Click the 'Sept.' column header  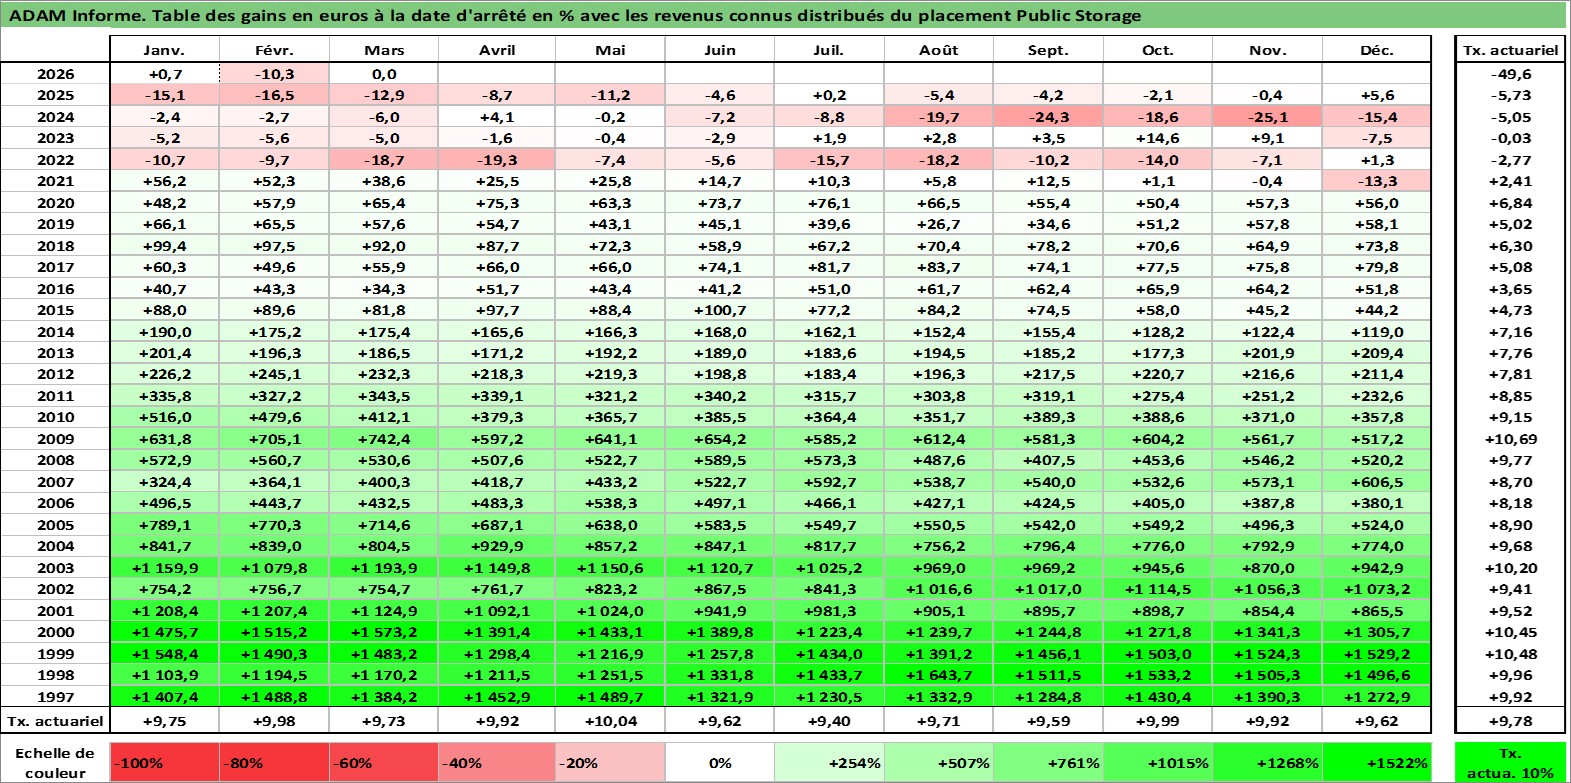click(x=1048, y=50)
